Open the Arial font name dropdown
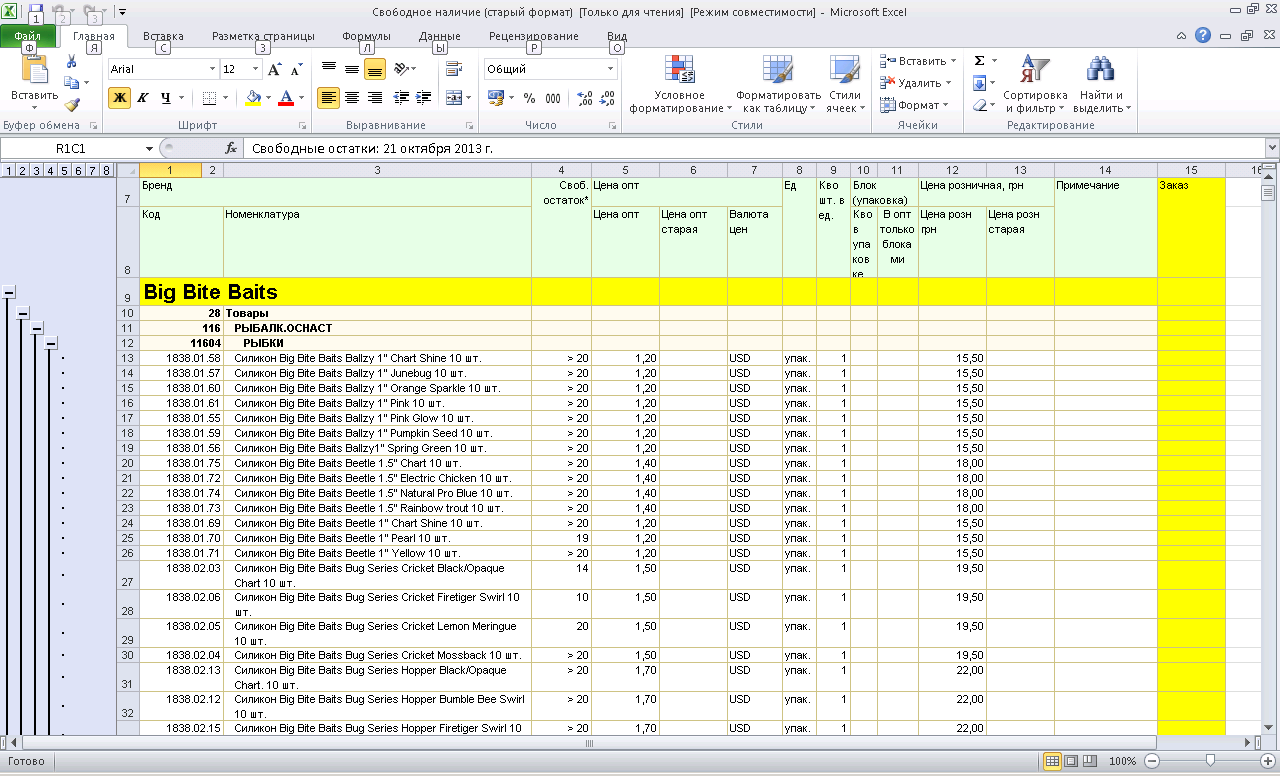Screen dimensions: 1280x776 point(212,69)
